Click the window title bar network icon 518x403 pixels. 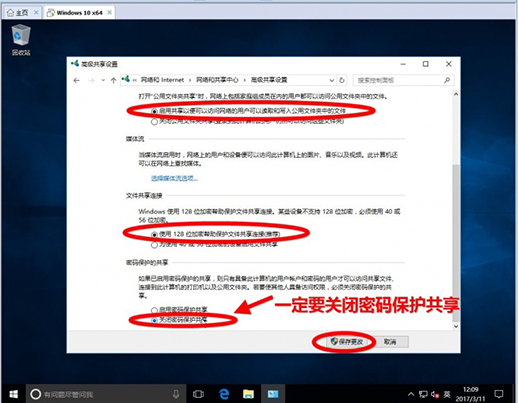coord(75,63)
